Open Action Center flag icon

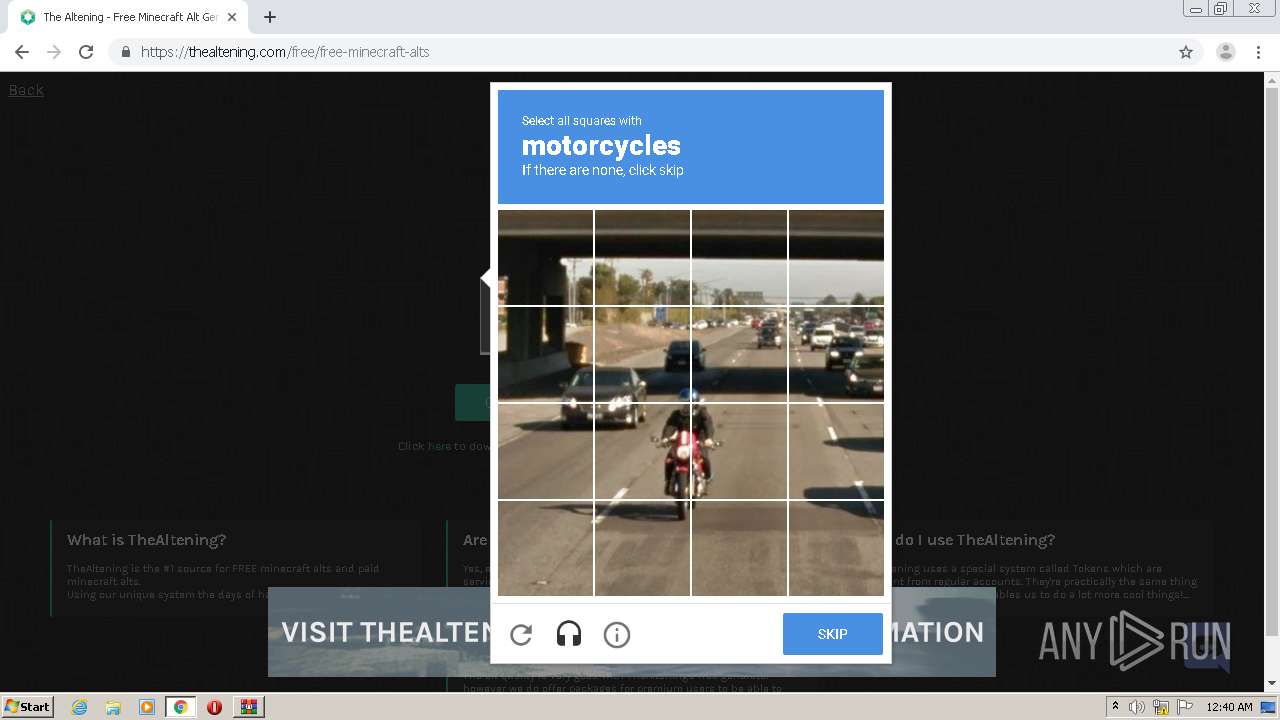pos(1184,707)
